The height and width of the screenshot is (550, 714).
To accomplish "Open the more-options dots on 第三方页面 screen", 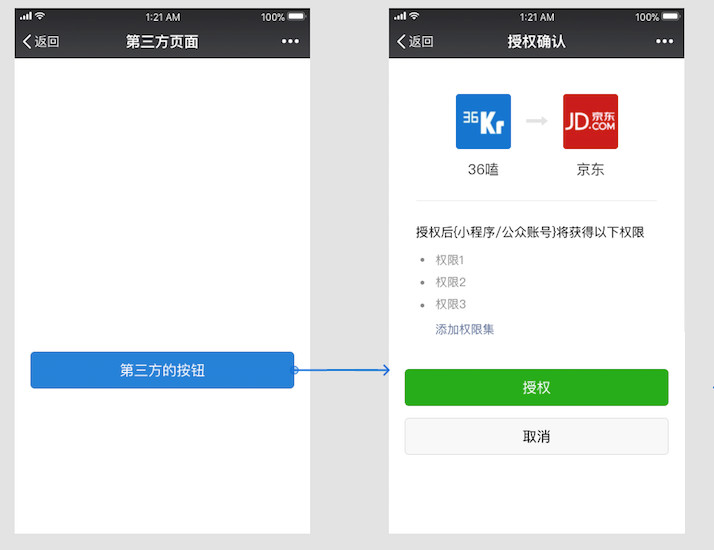I will [x=290, y=41].
